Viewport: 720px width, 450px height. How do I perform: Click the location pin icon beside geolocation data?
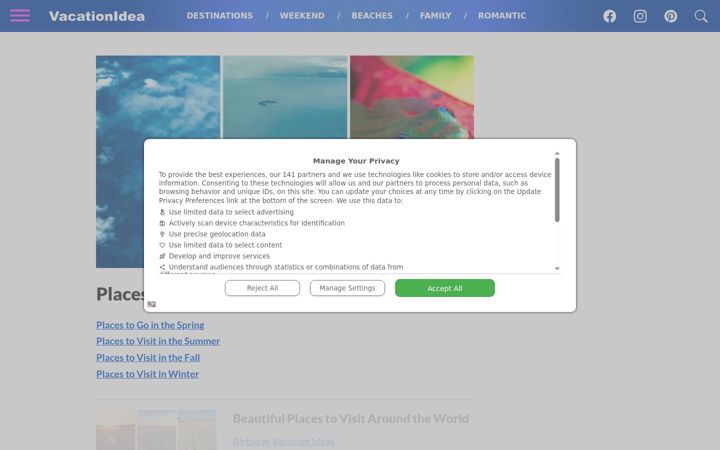click(x=162, y=234)
